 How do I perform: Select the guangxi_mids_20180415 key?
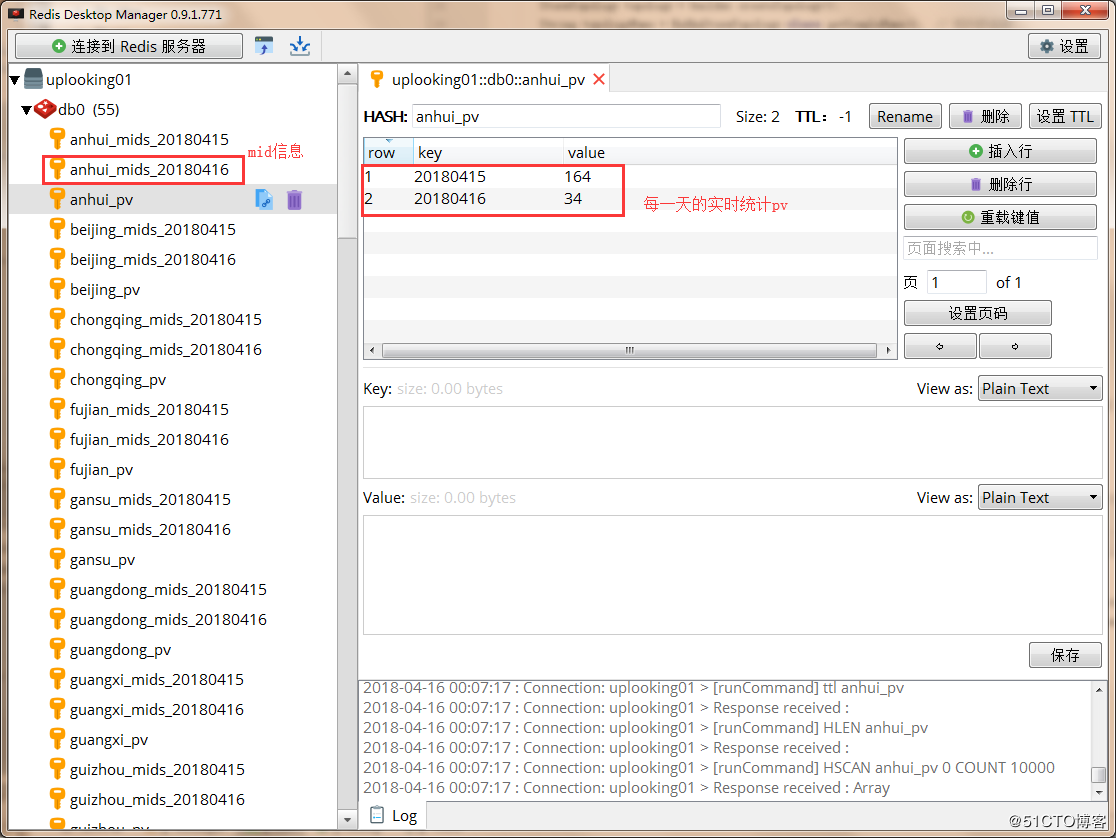pyautogui.click(x=157, y=680)
